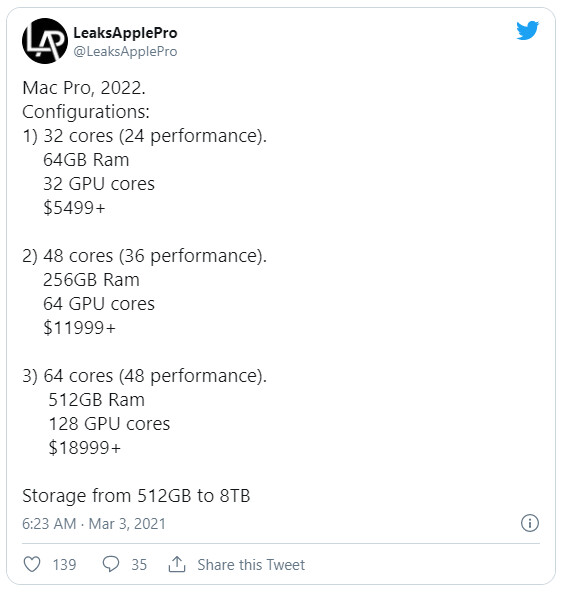The image size is (562, 592).
Task: Visit the @LeaksApplePro handle link
Action: click(125, 51)
